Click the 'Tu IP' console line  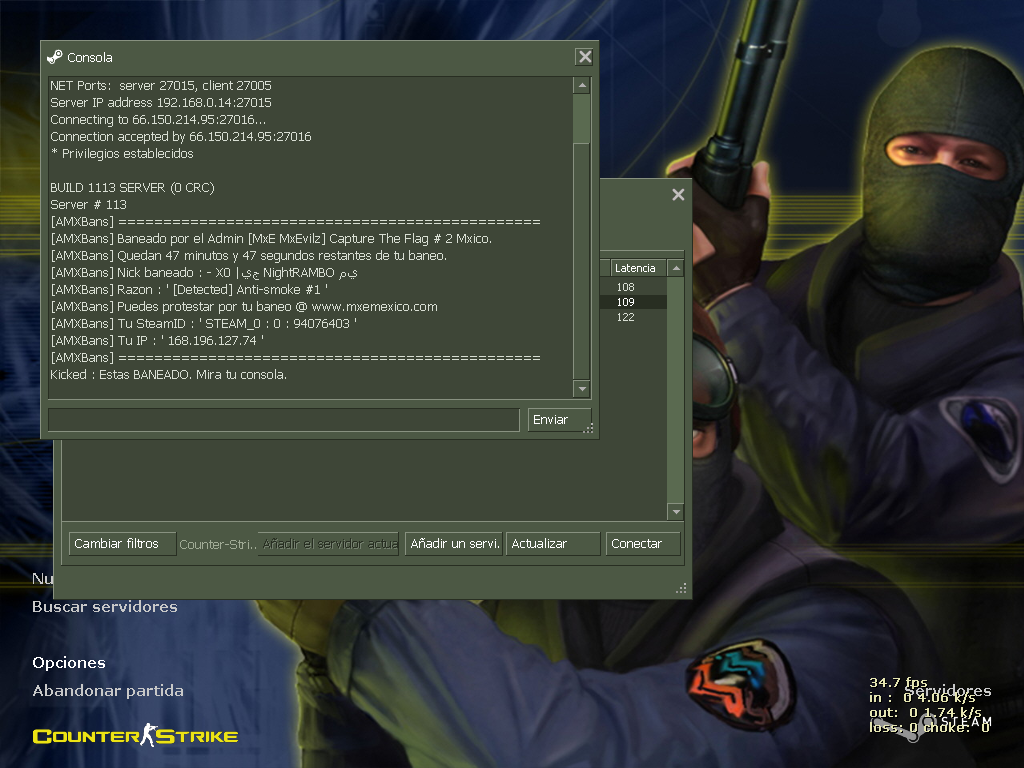click(x=157, y=341)
